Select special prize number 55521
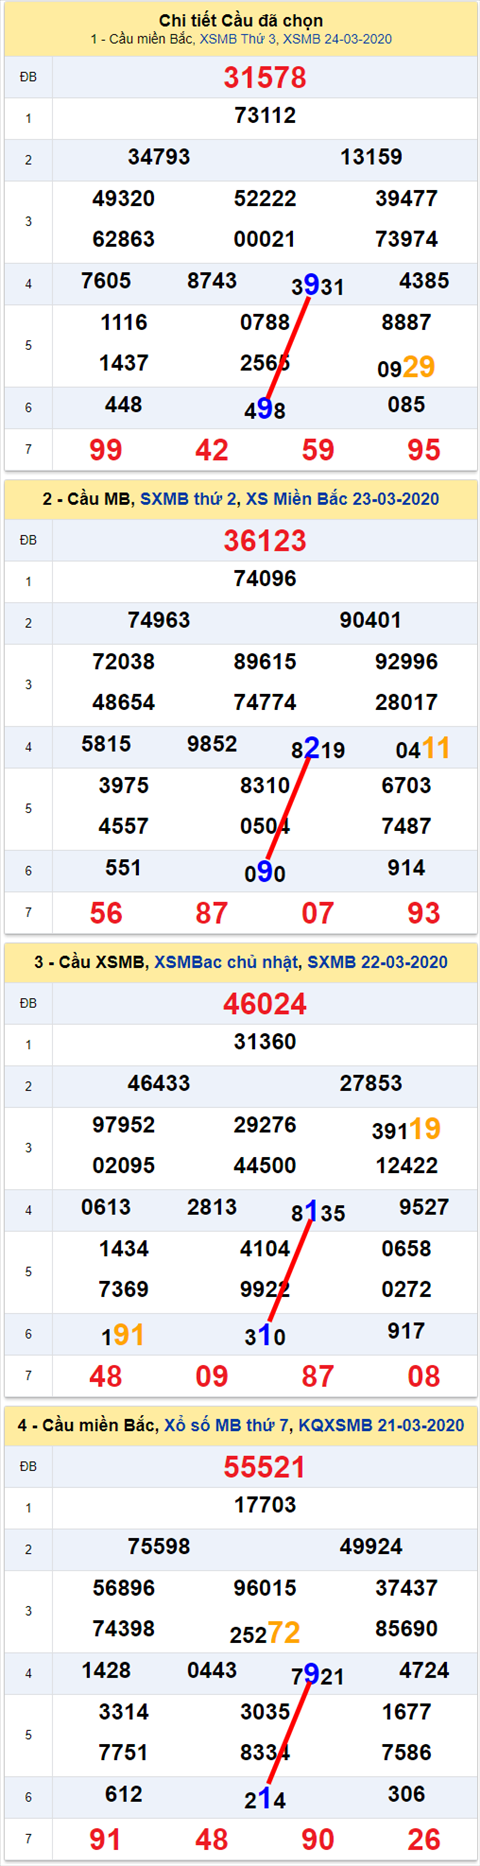Image resolution: width=480 pixels, height=1866 pixels. click(x=265, y=1467)
